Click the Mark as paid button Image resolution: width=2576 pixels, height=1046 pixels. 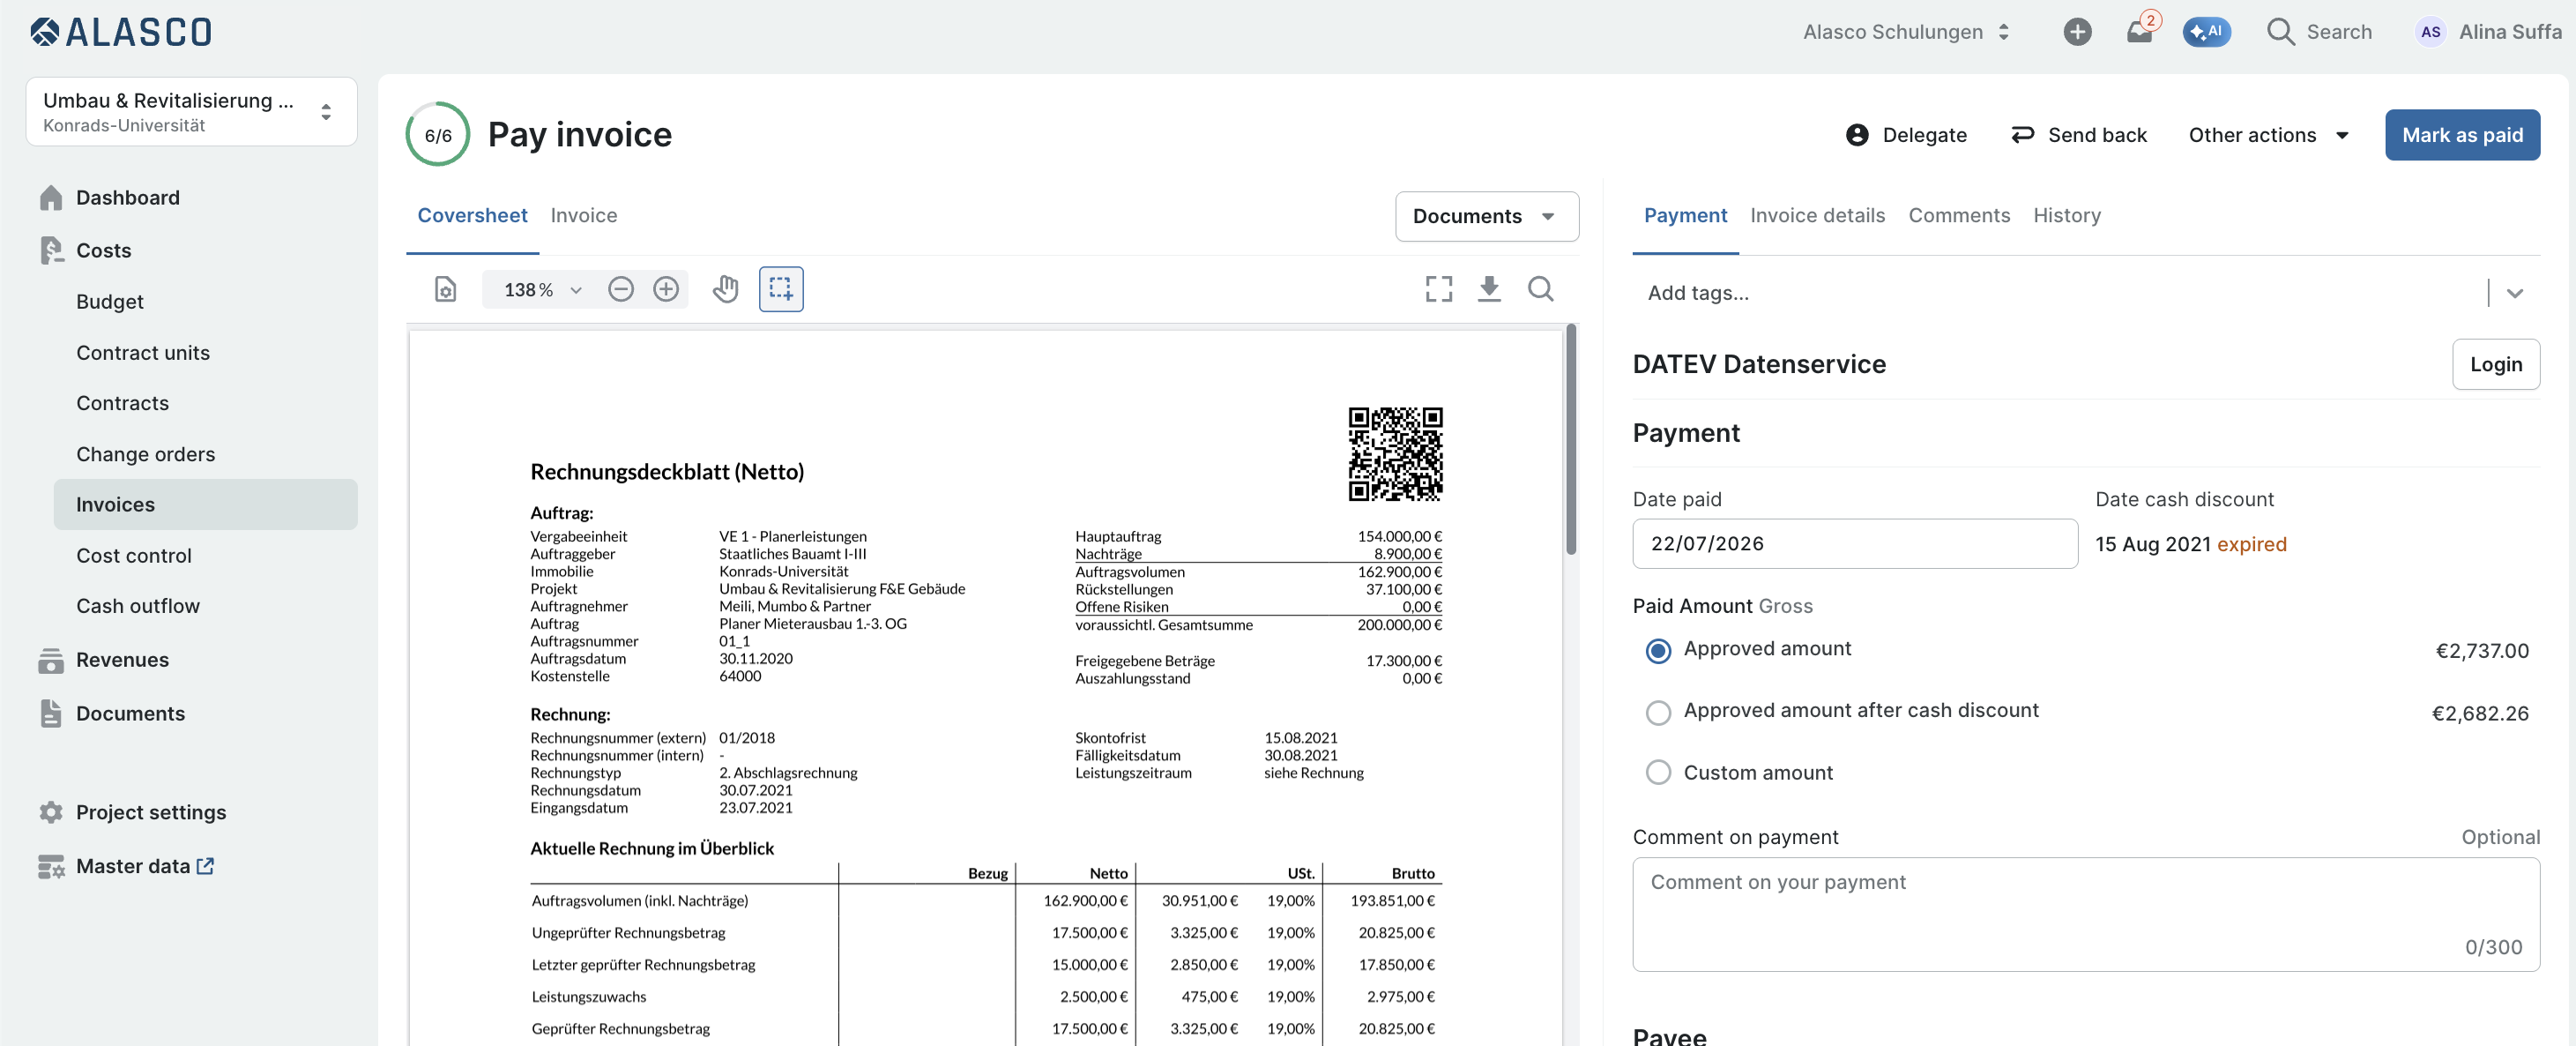(x=2462, y=135)
